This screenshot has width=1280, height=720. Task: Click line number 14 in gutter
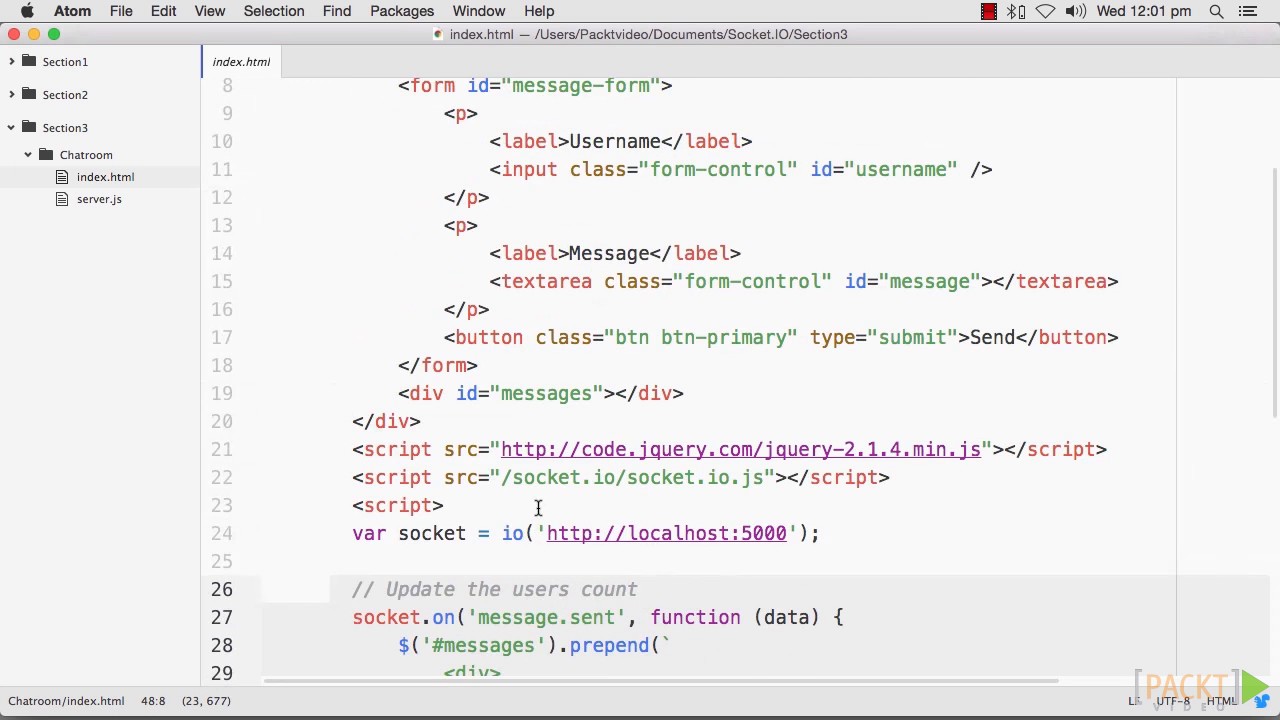pos(221,254)
